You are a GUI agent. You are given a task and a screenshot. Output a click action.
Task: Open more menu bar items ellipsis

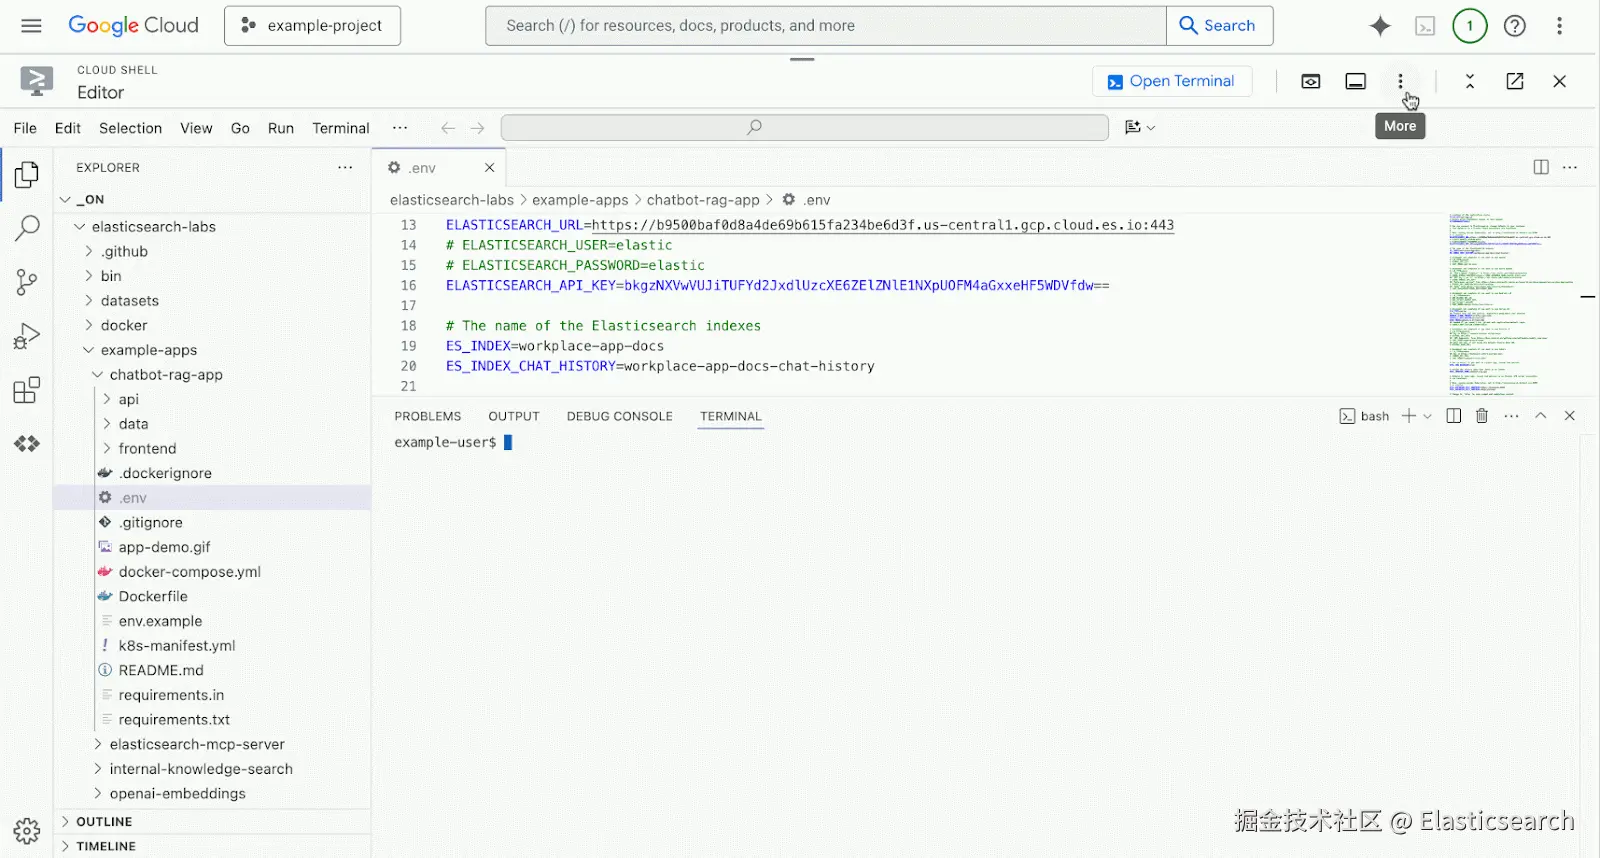click(x=400, y=128)
